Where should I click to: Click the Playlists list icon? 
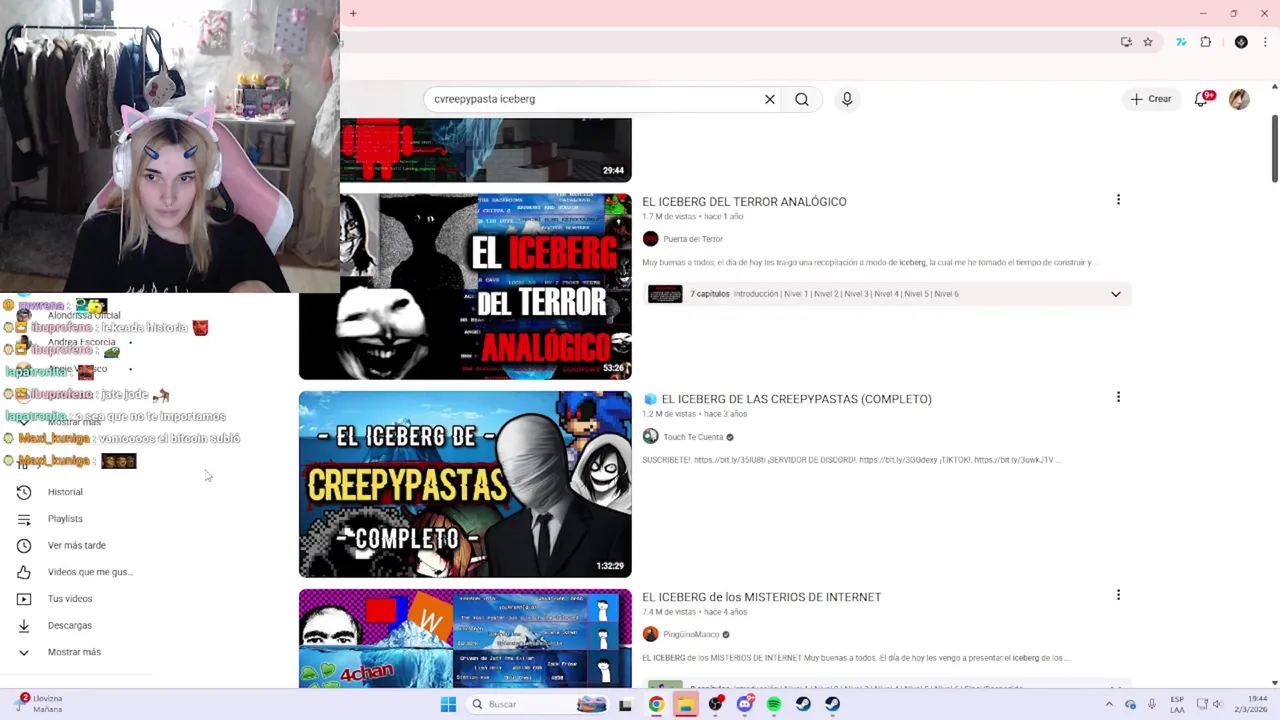(24, 519)
